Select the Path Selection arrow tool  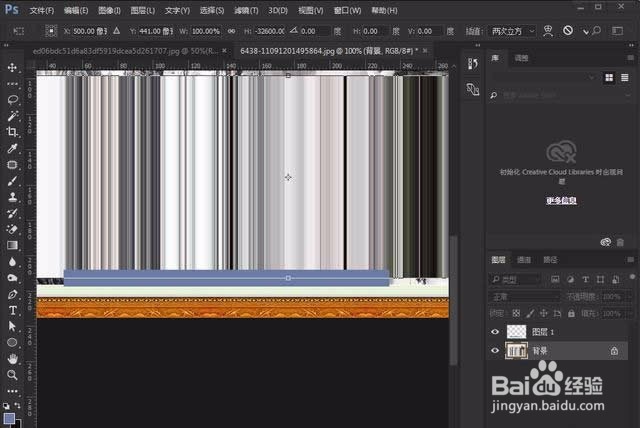(12, 326)
